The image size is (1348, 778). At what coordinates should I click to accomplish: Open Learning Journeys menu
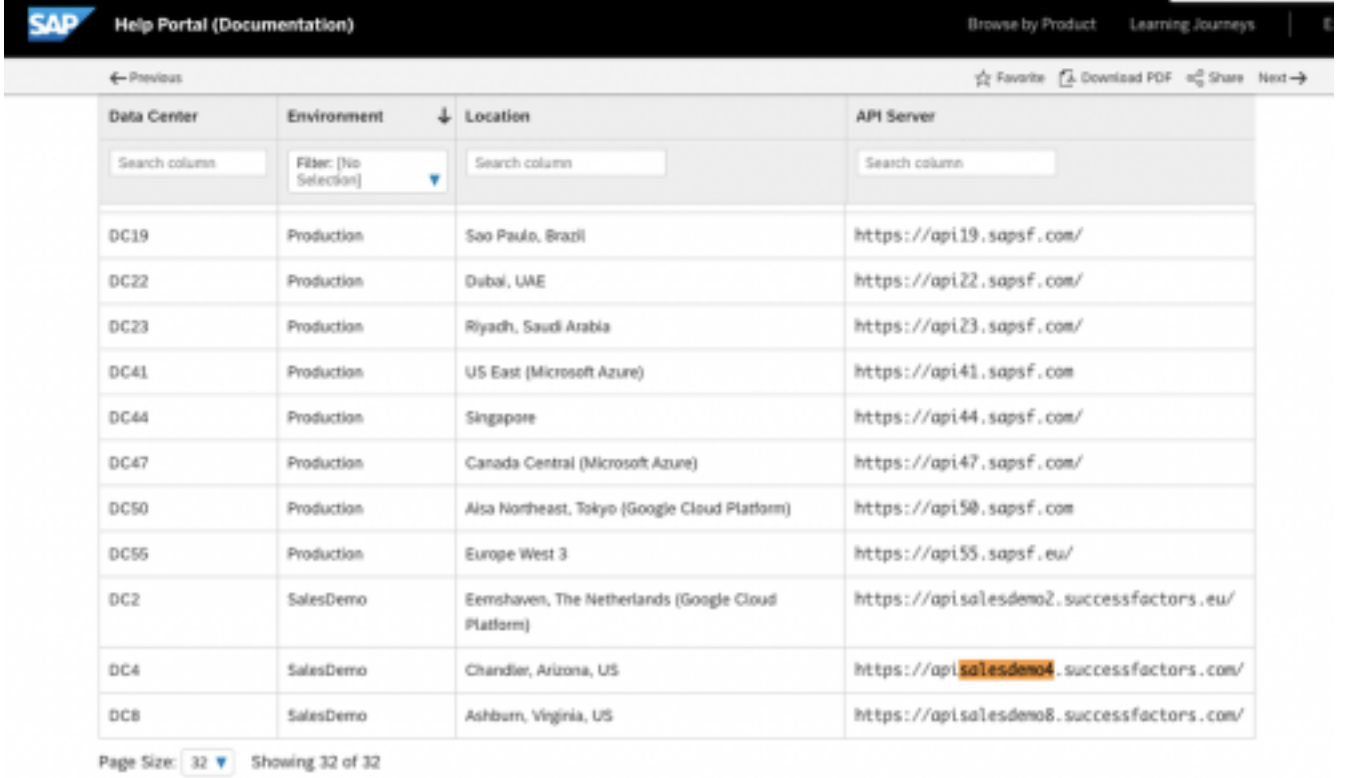pyautogui.click(x=1191, y=24)
